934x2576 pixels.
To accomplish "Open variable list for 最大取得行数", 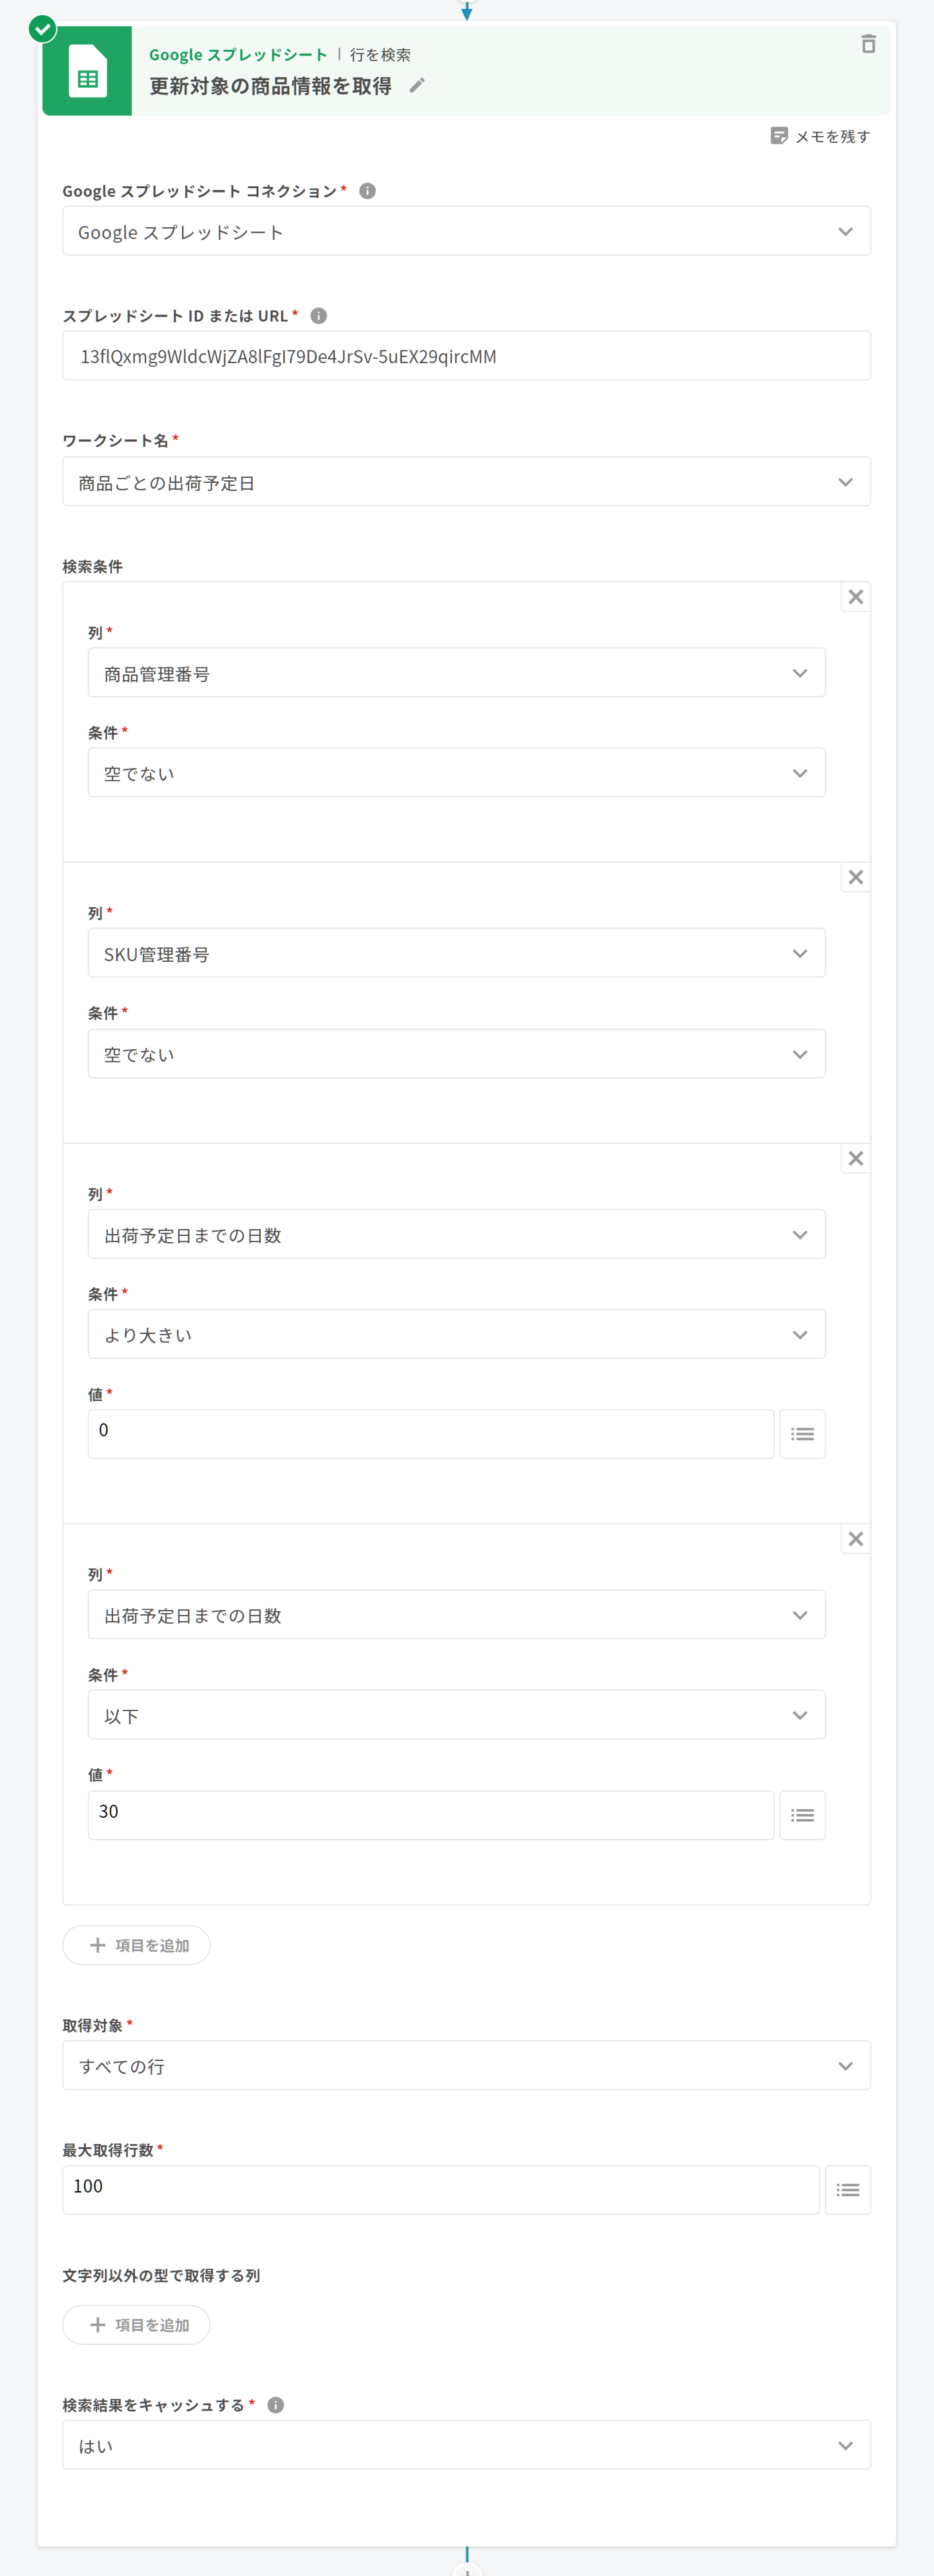I will point(847,2190).
